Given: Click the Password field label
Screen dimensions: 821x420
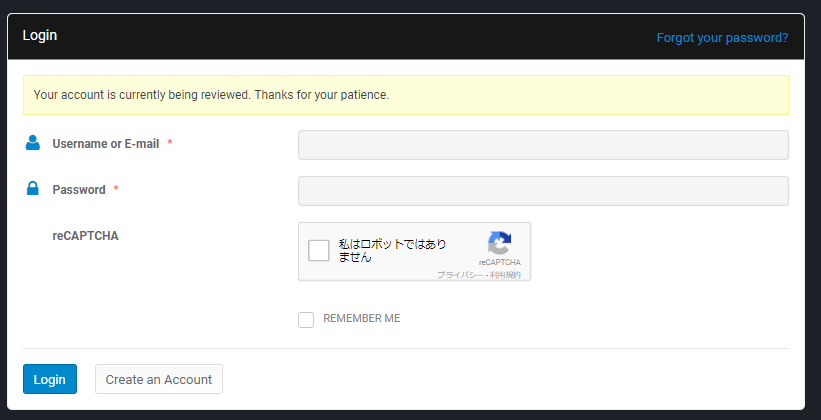Looking at the screenshot, I should [79, 190].
